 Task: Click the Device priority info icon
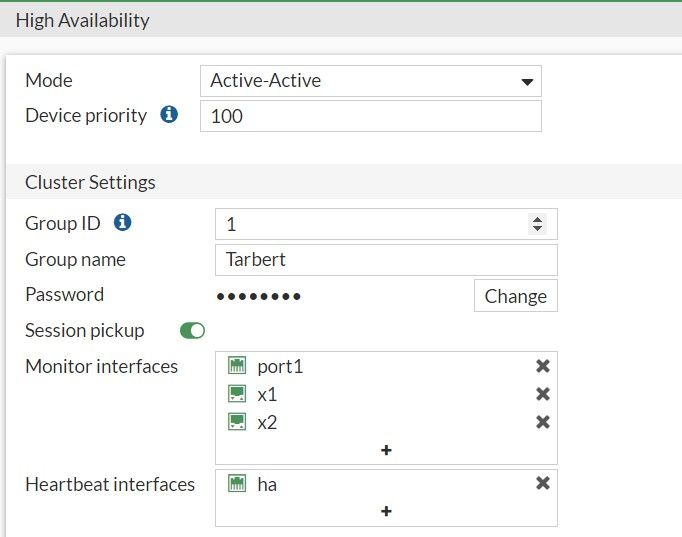(169, 115)
